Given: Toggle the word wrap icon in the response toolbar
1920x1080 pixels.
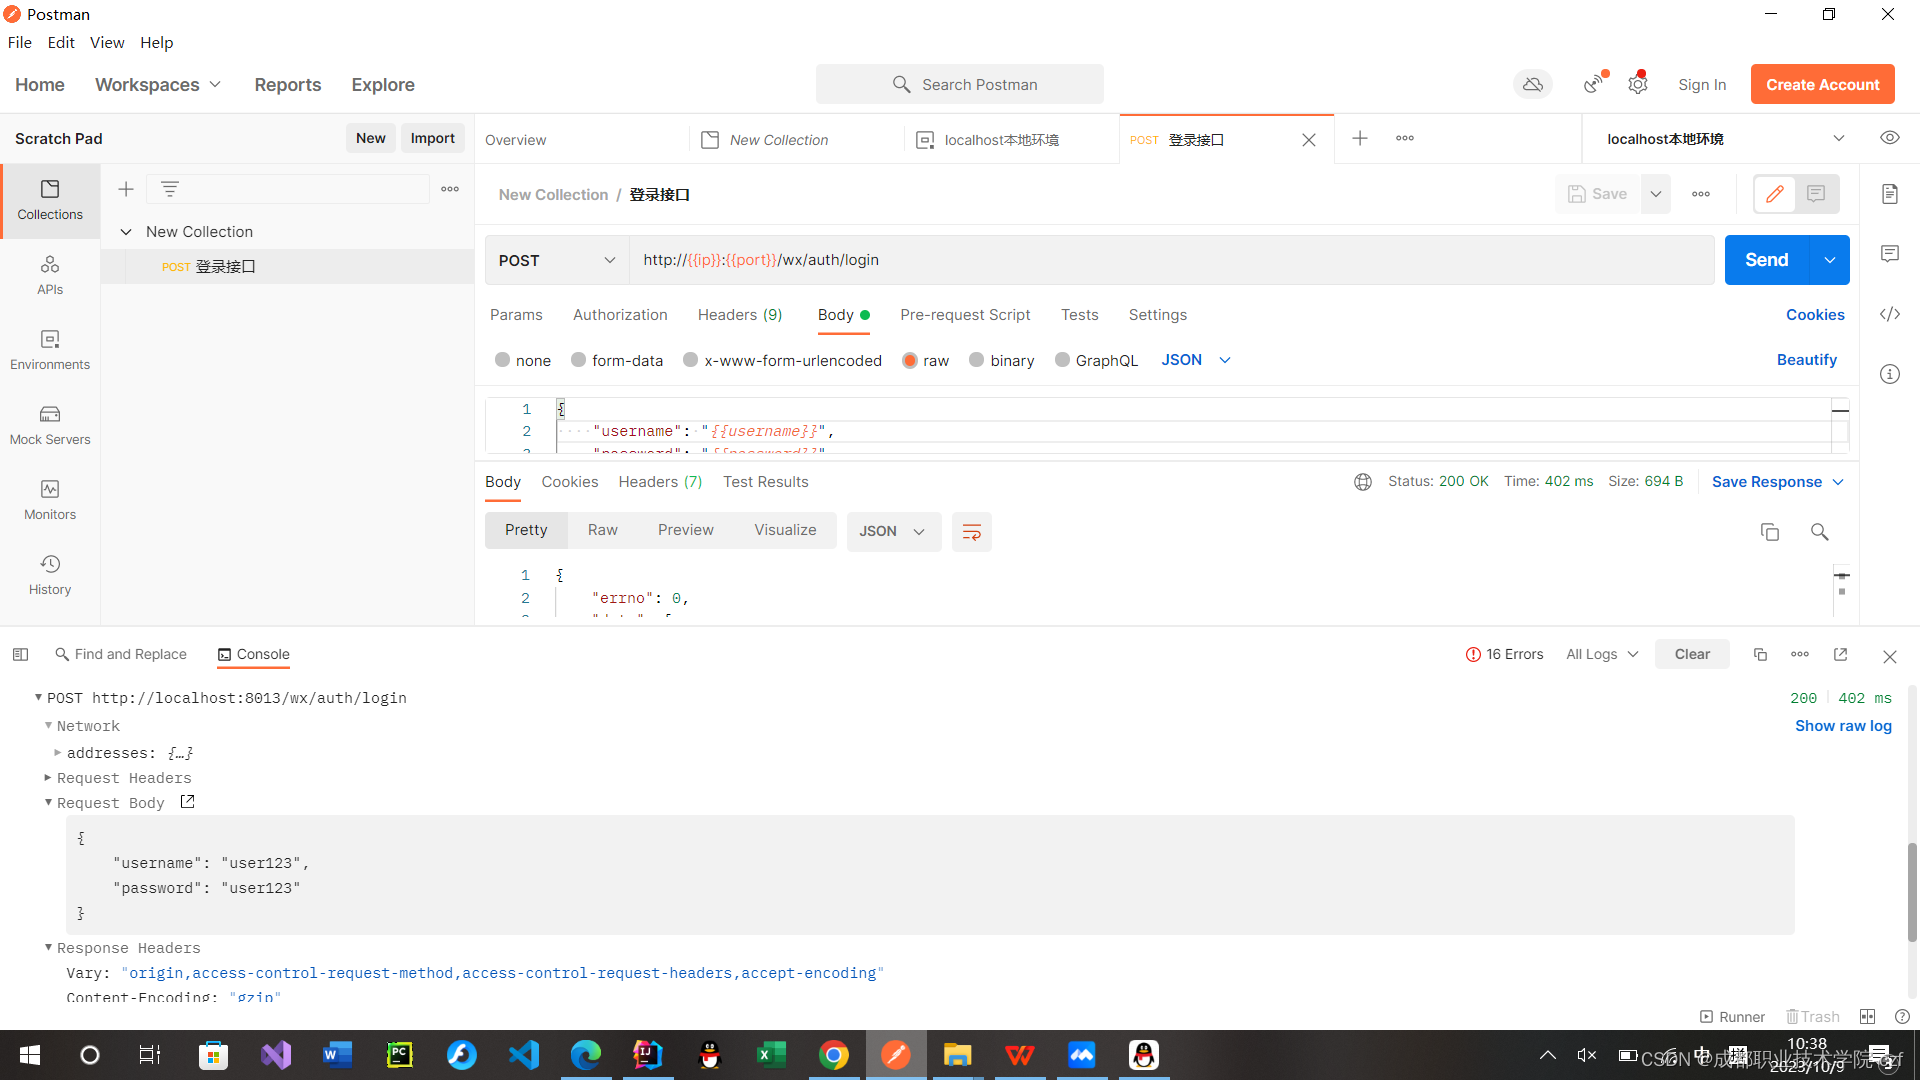Looking at the screenshot, I should click(x=971, y=532).
